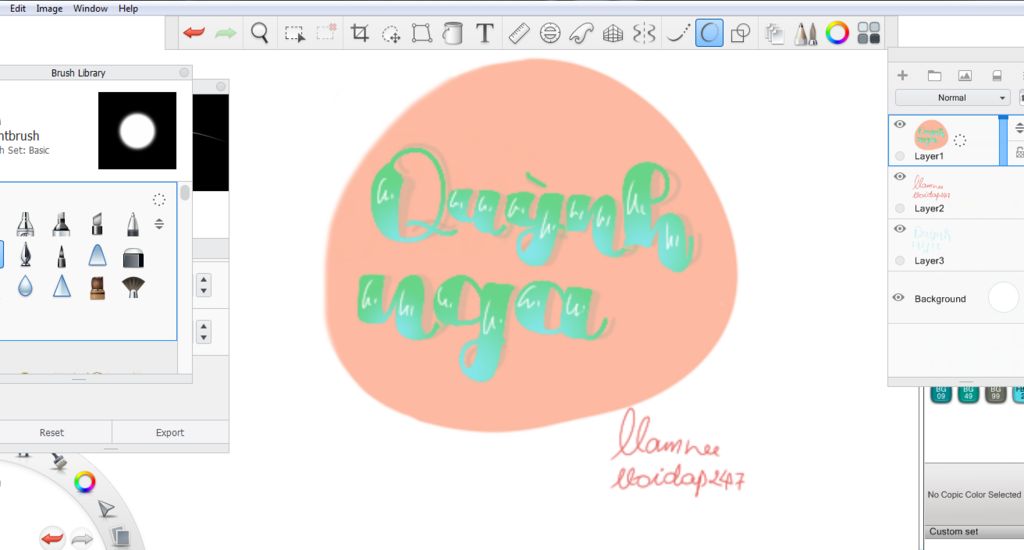Select the fan brush in Brush Library
1024x550 pixels.
(x=133, y=287)
